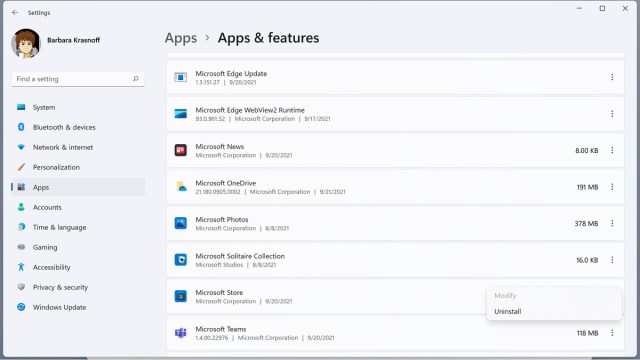Click the Privacy & security shield icon
The image size is (640, 360).
click(21, 287)
